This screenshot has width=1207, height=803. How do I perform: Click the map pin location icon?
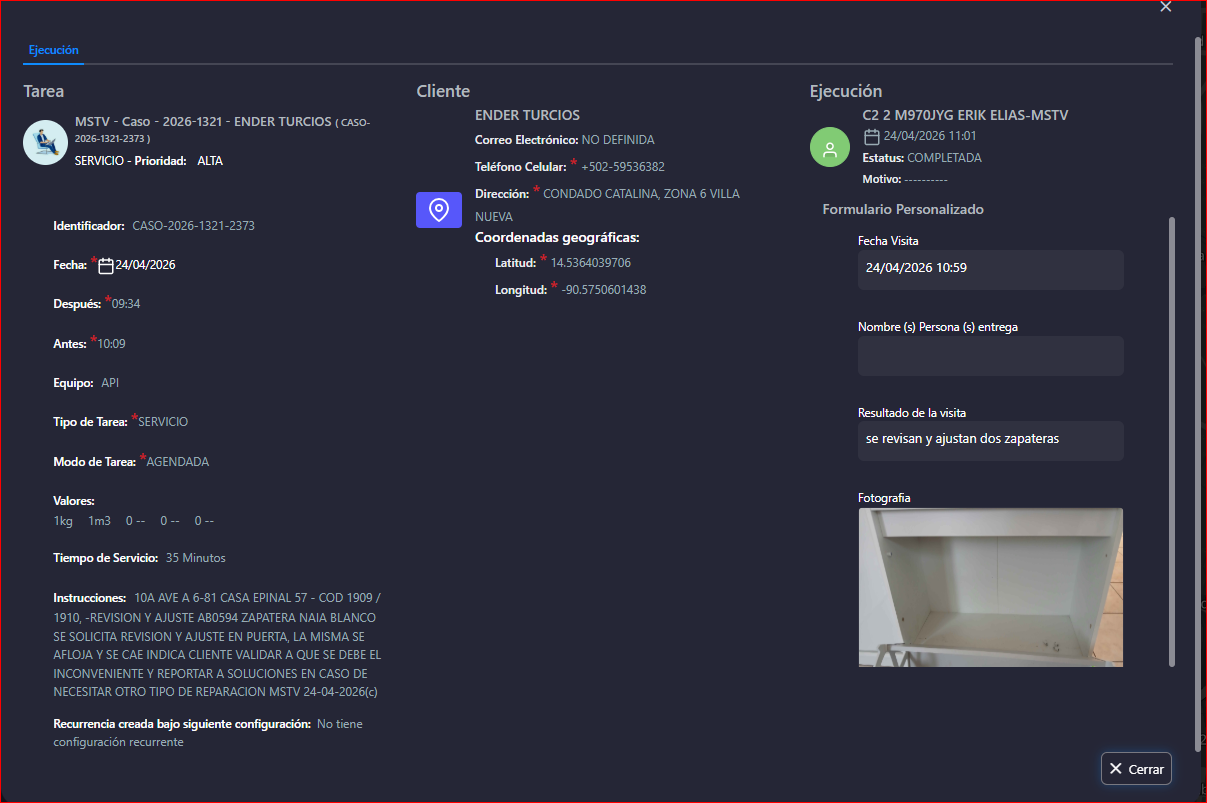pos(438,210)
